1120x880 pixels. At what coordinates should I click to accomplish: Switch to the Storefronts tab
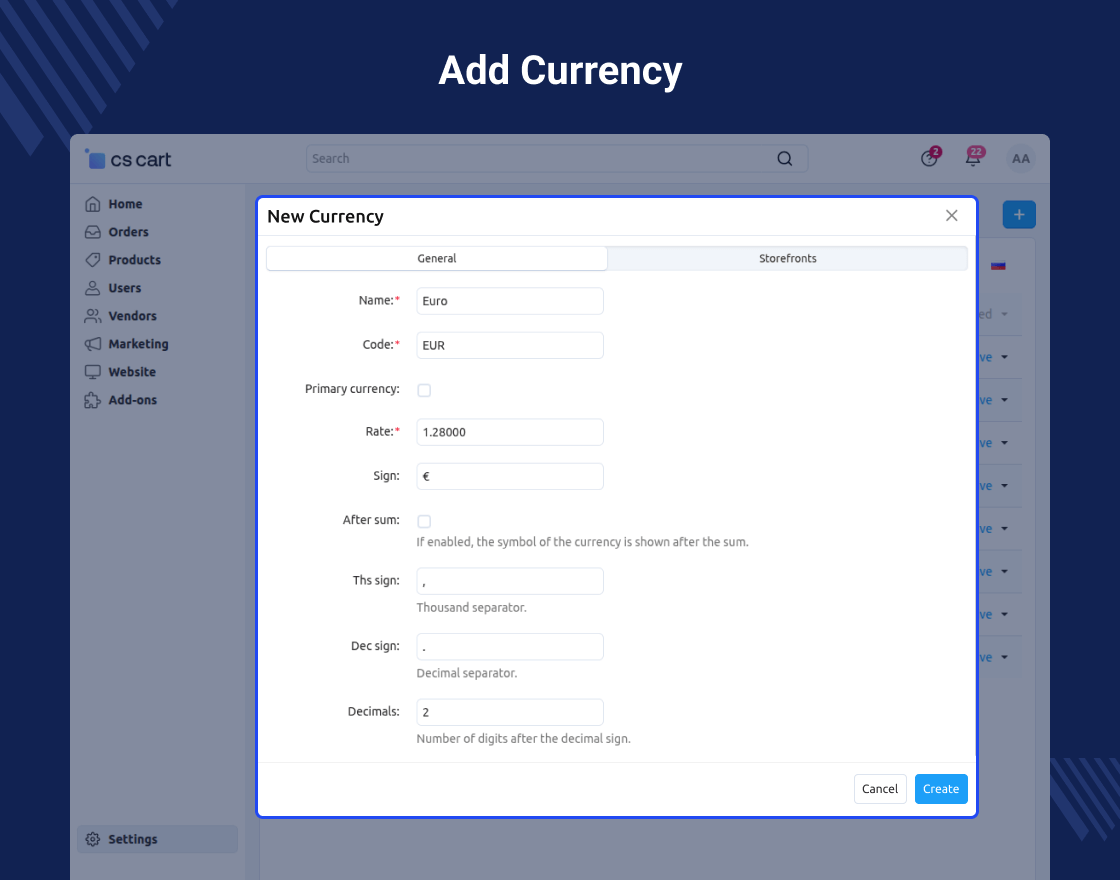787,258
